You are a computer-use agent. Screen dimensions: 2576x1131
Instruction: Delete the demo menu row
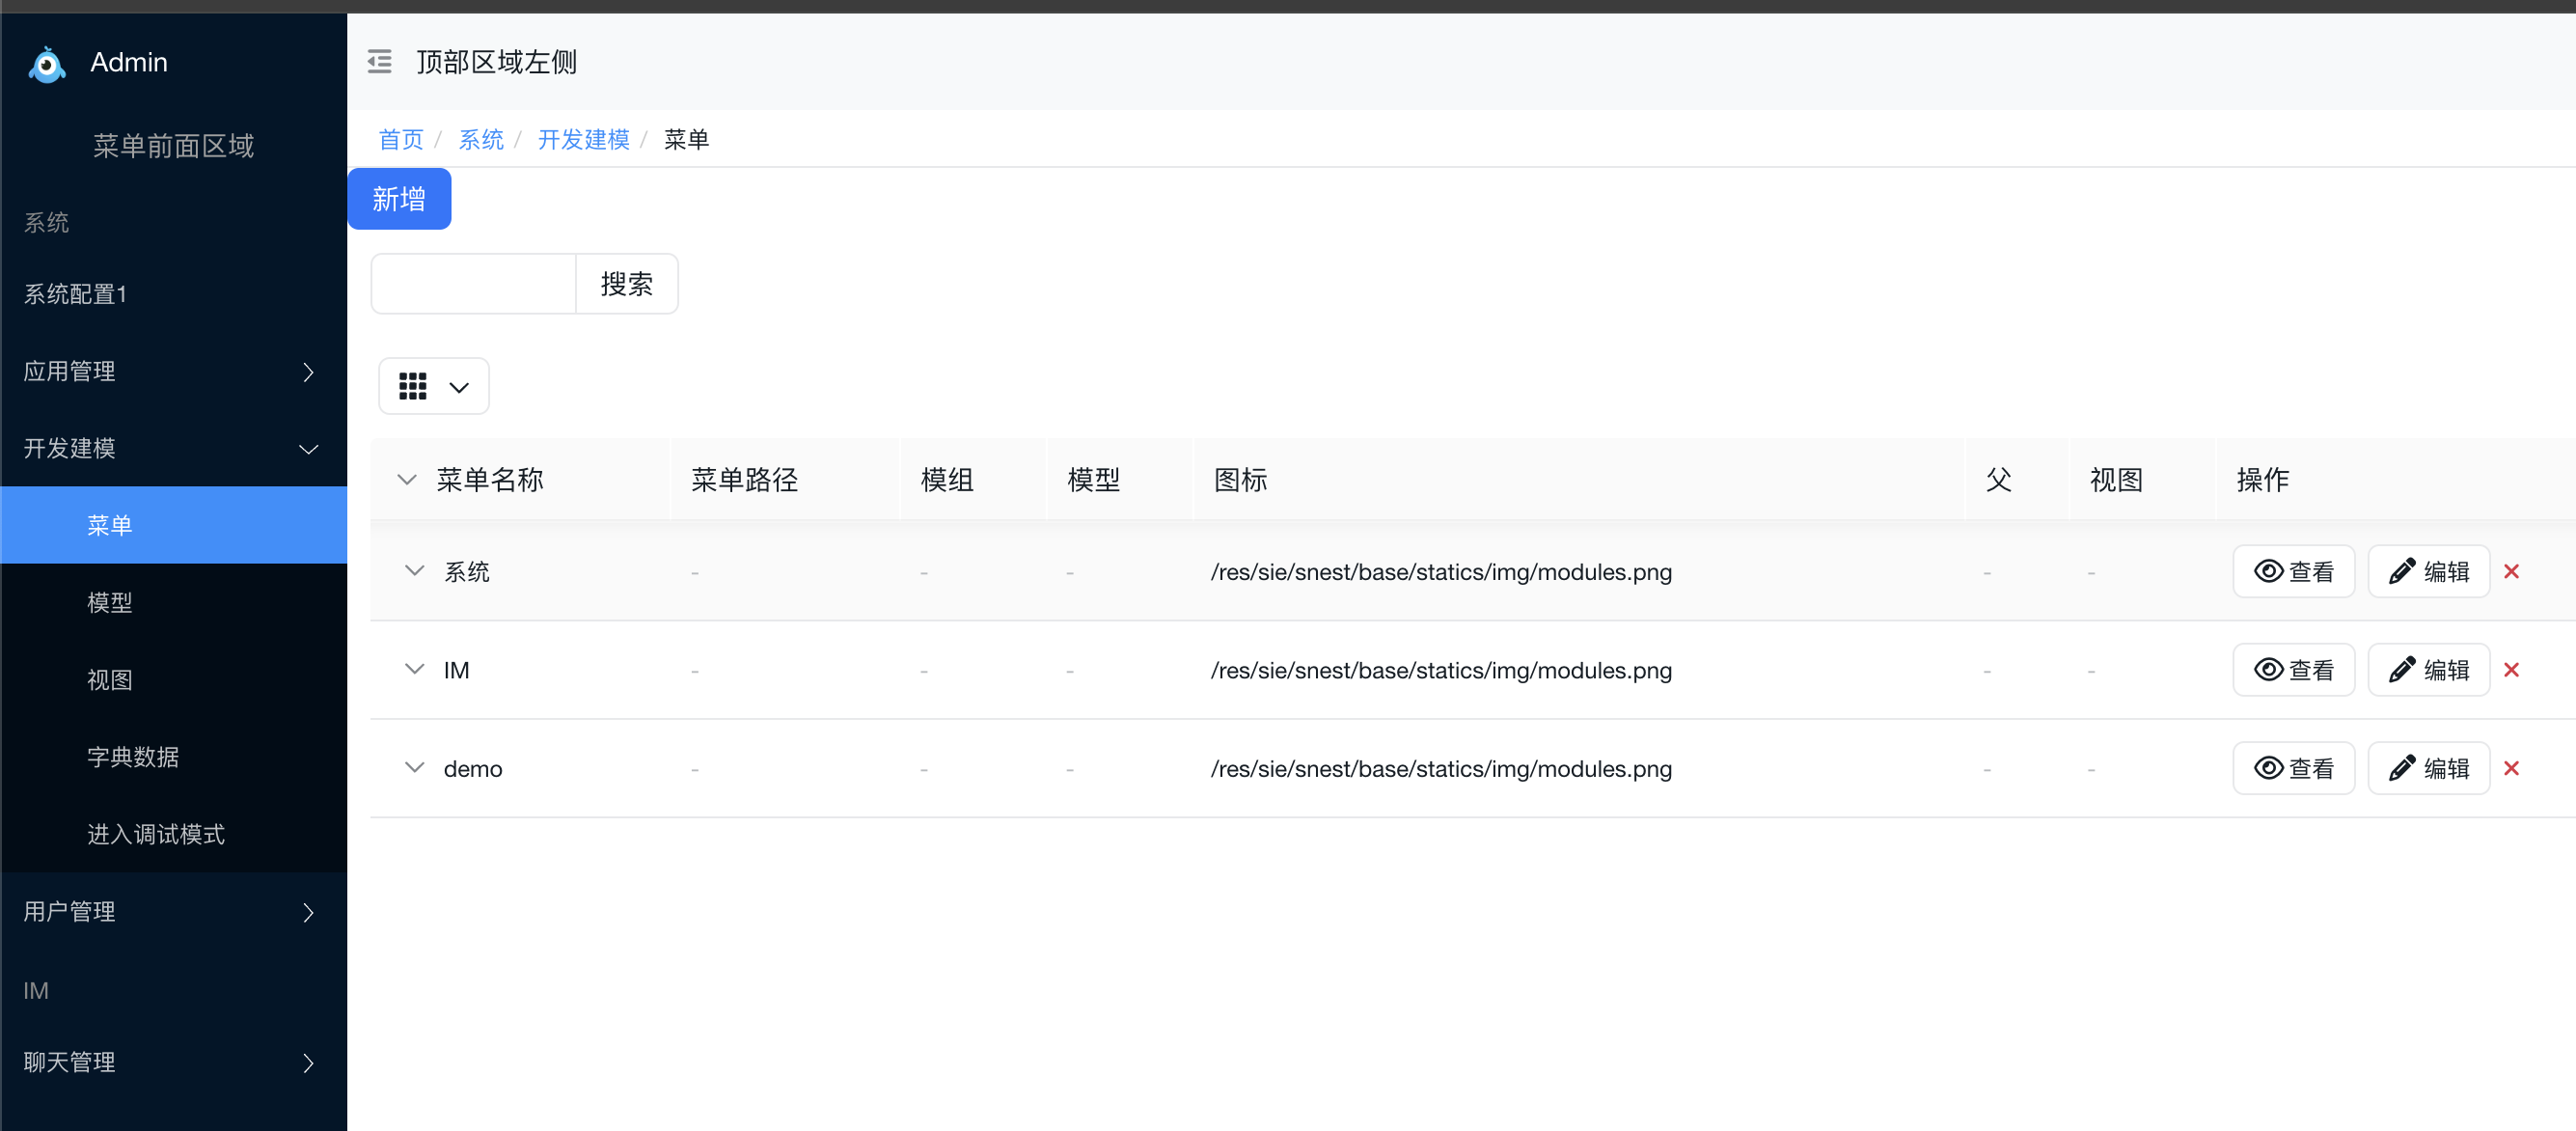[x=2511, y=768]
